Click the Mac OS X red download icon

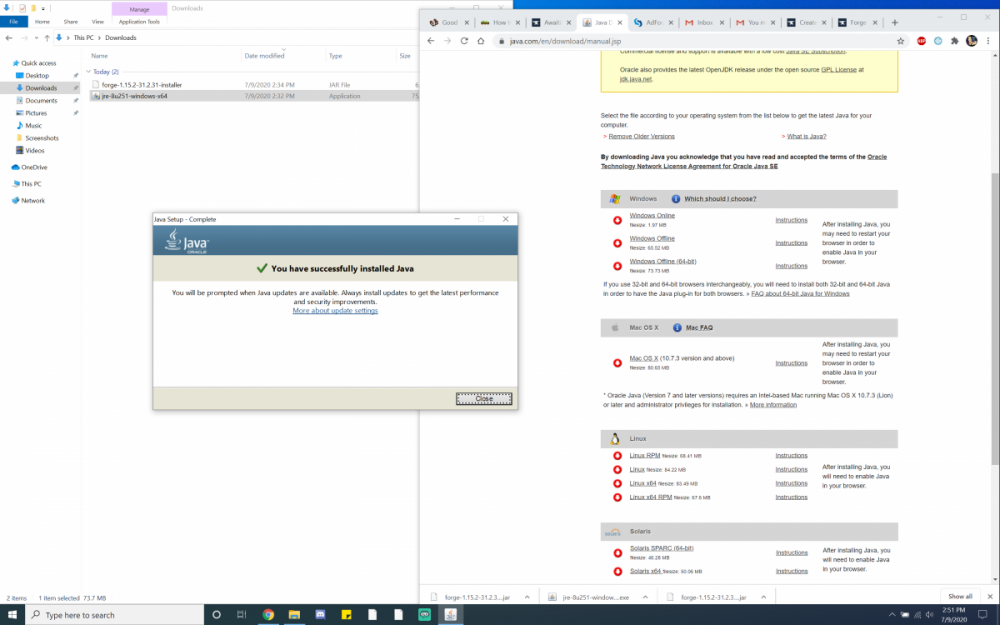click(617, 361)
